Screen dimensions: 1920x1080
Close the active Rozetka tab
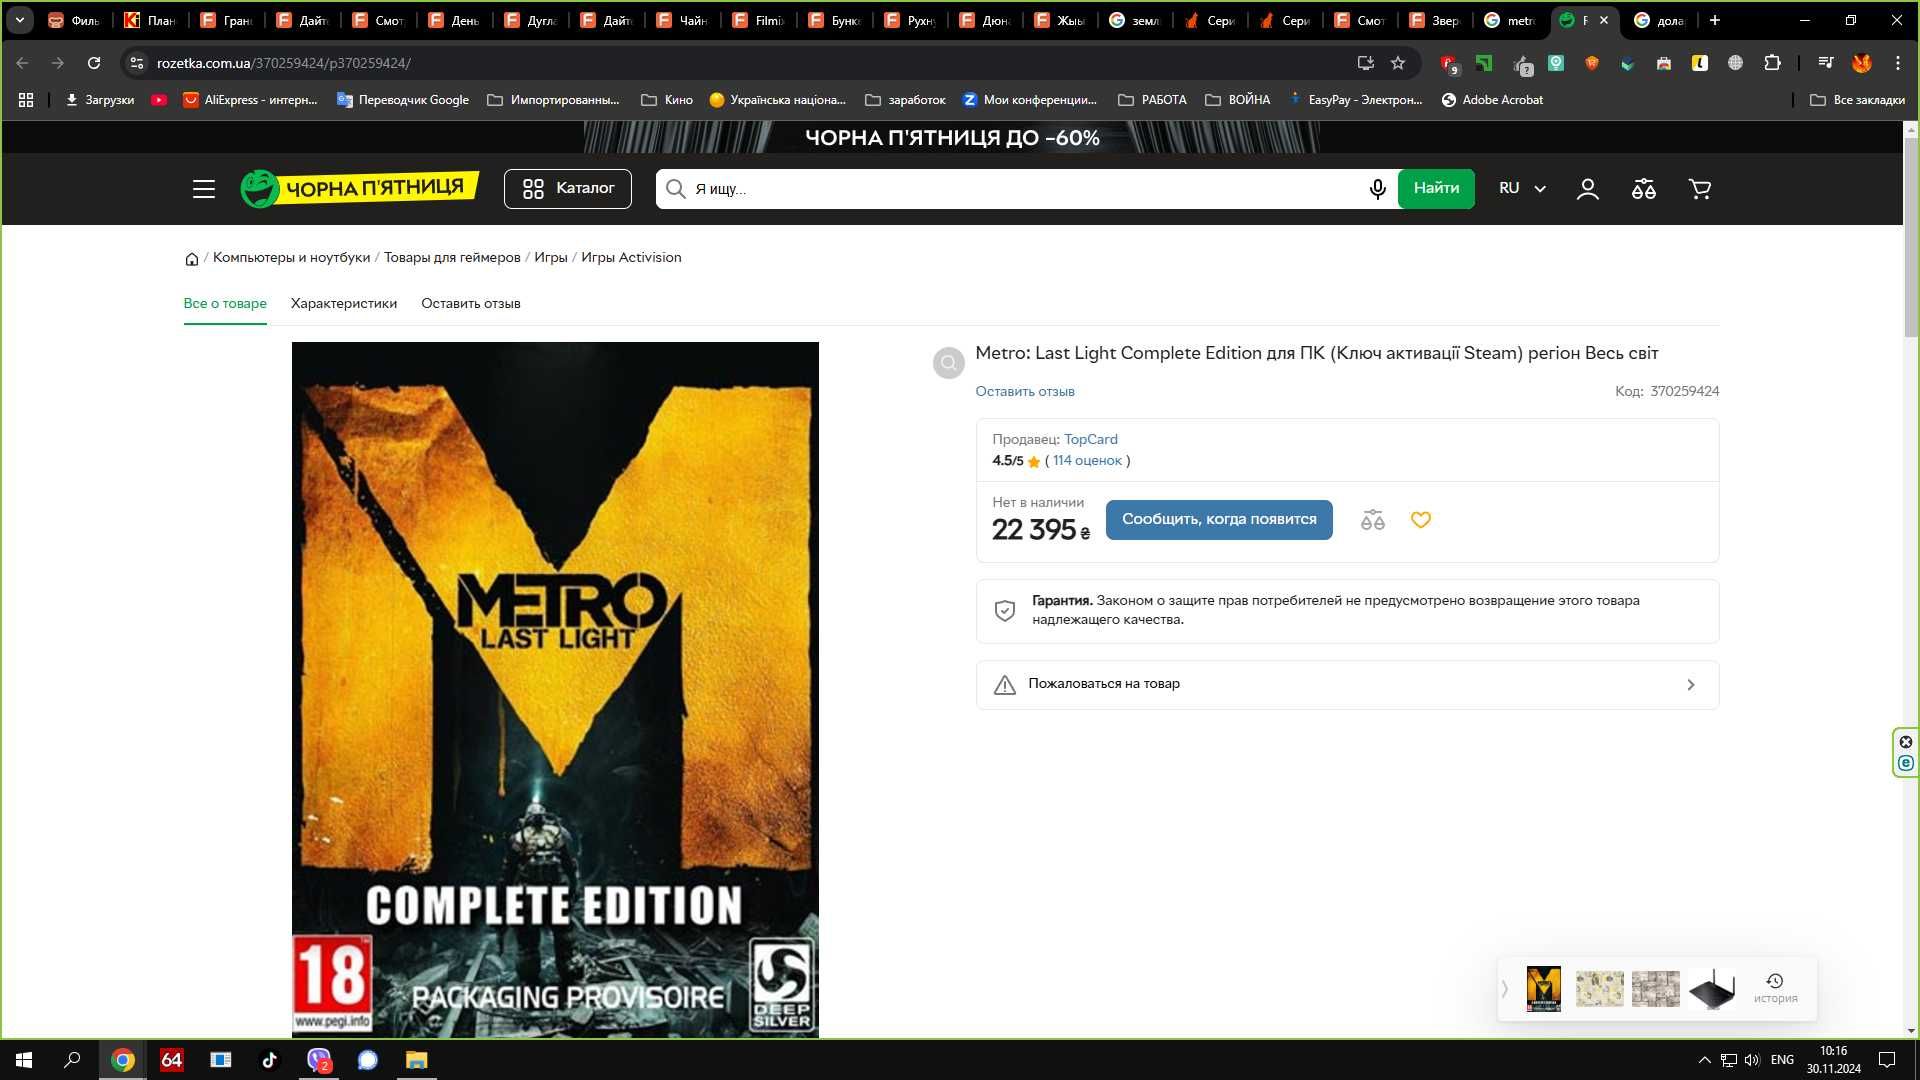click(x=1604, y=20)
